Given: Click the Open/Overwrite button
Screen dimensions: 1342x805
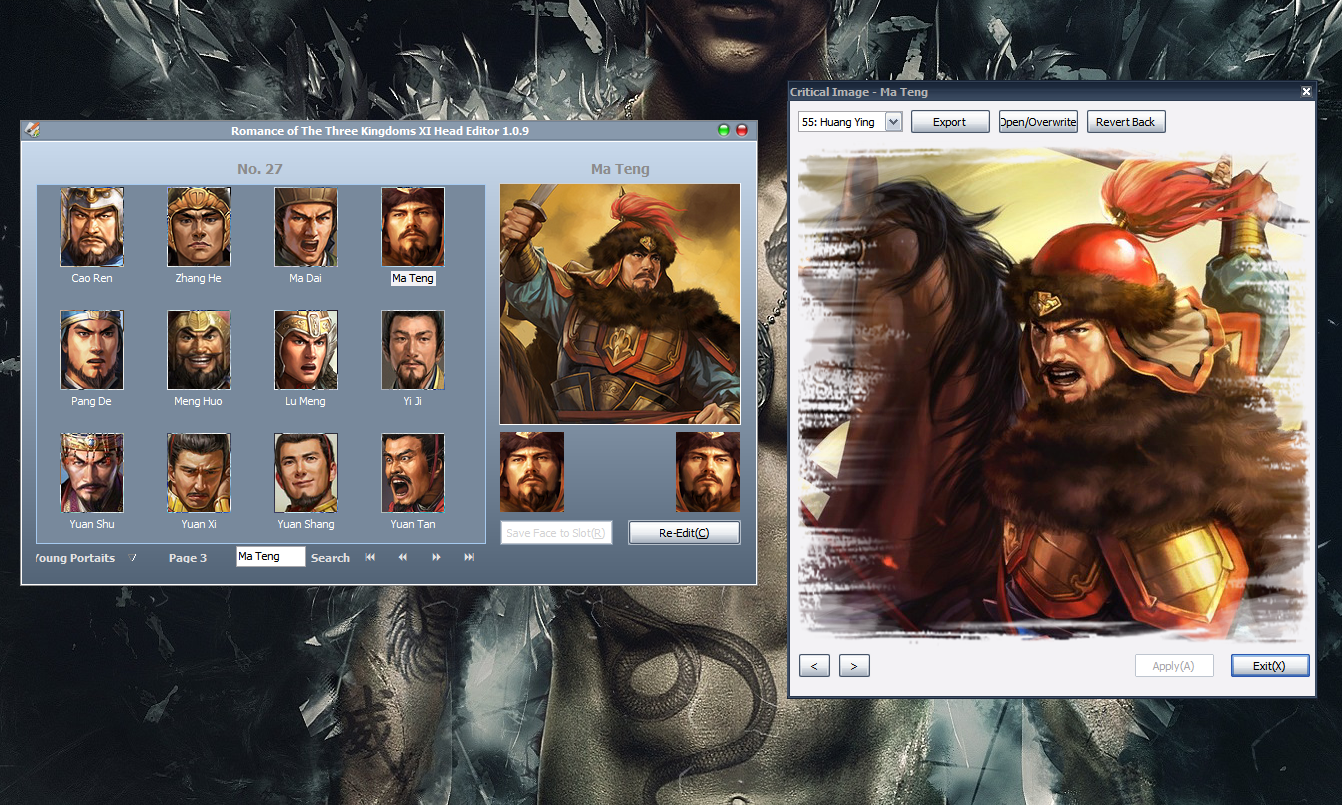Looking at the screenshot, I should tap(1038, 122).
